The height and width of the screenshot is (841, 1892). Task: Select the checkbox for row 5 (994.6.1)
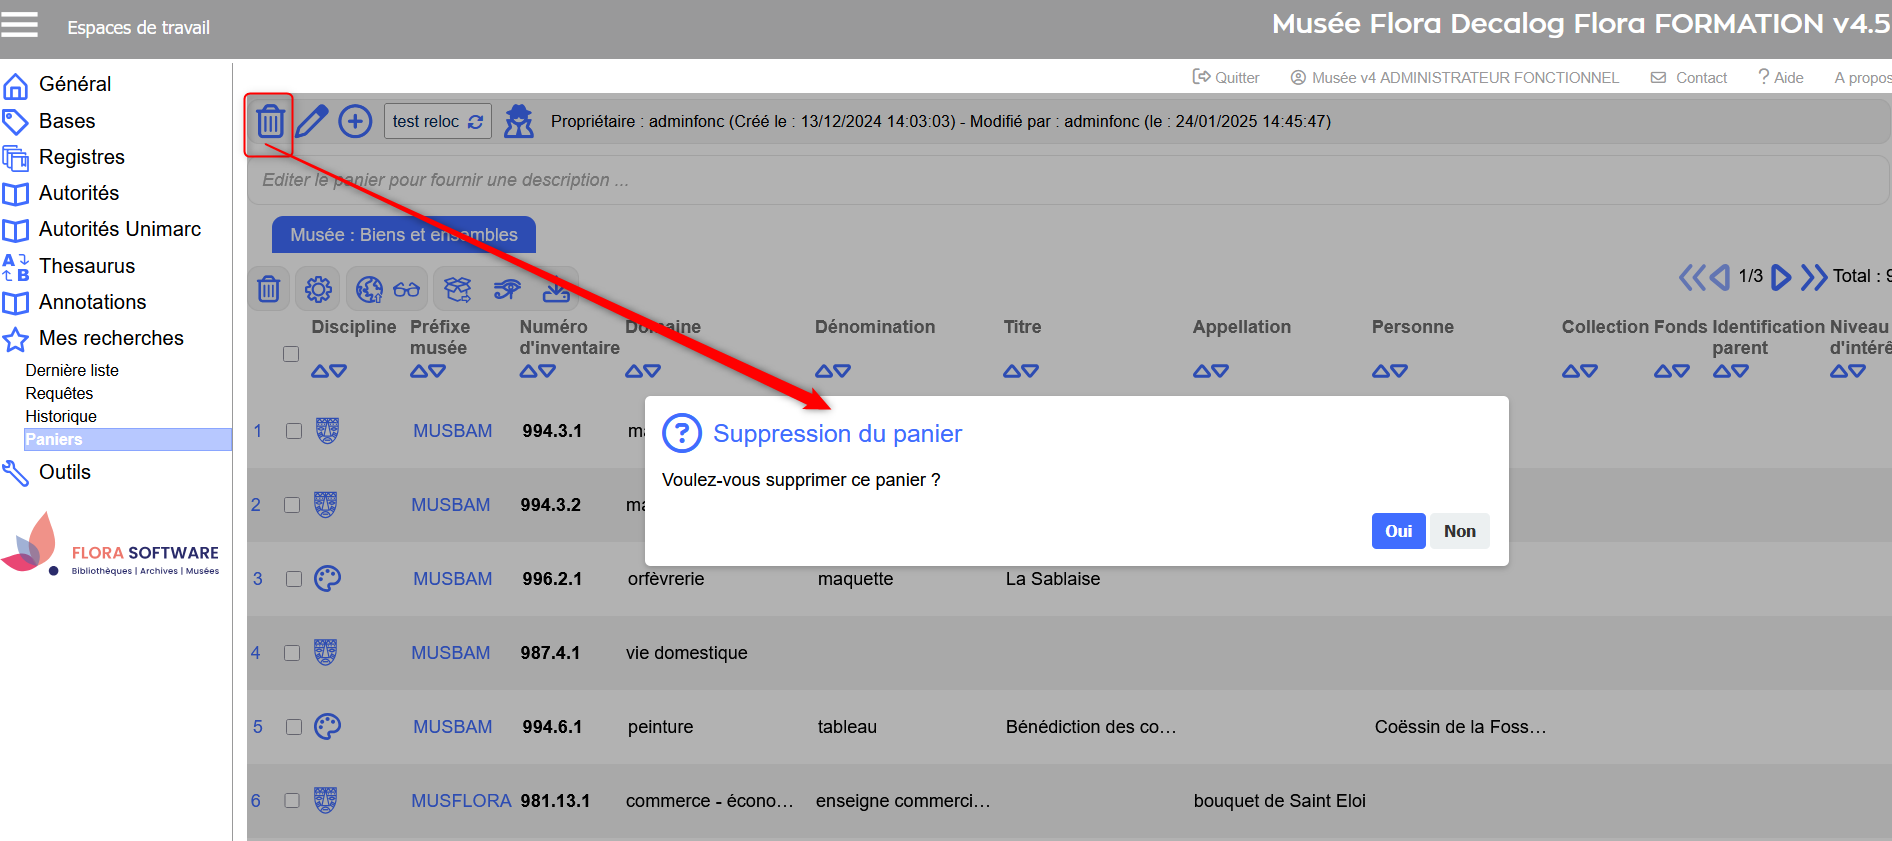pyautogui.click(x=294, y=727)
